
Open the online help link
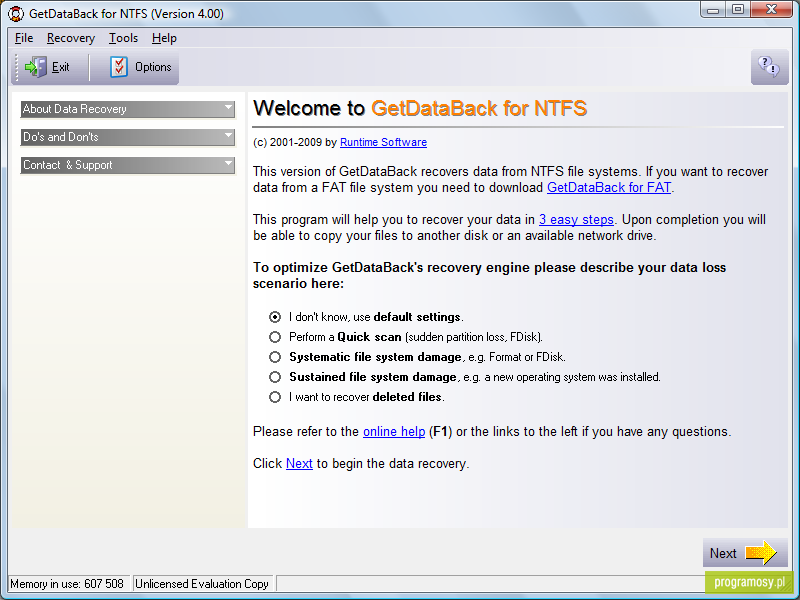pos(394,432)
